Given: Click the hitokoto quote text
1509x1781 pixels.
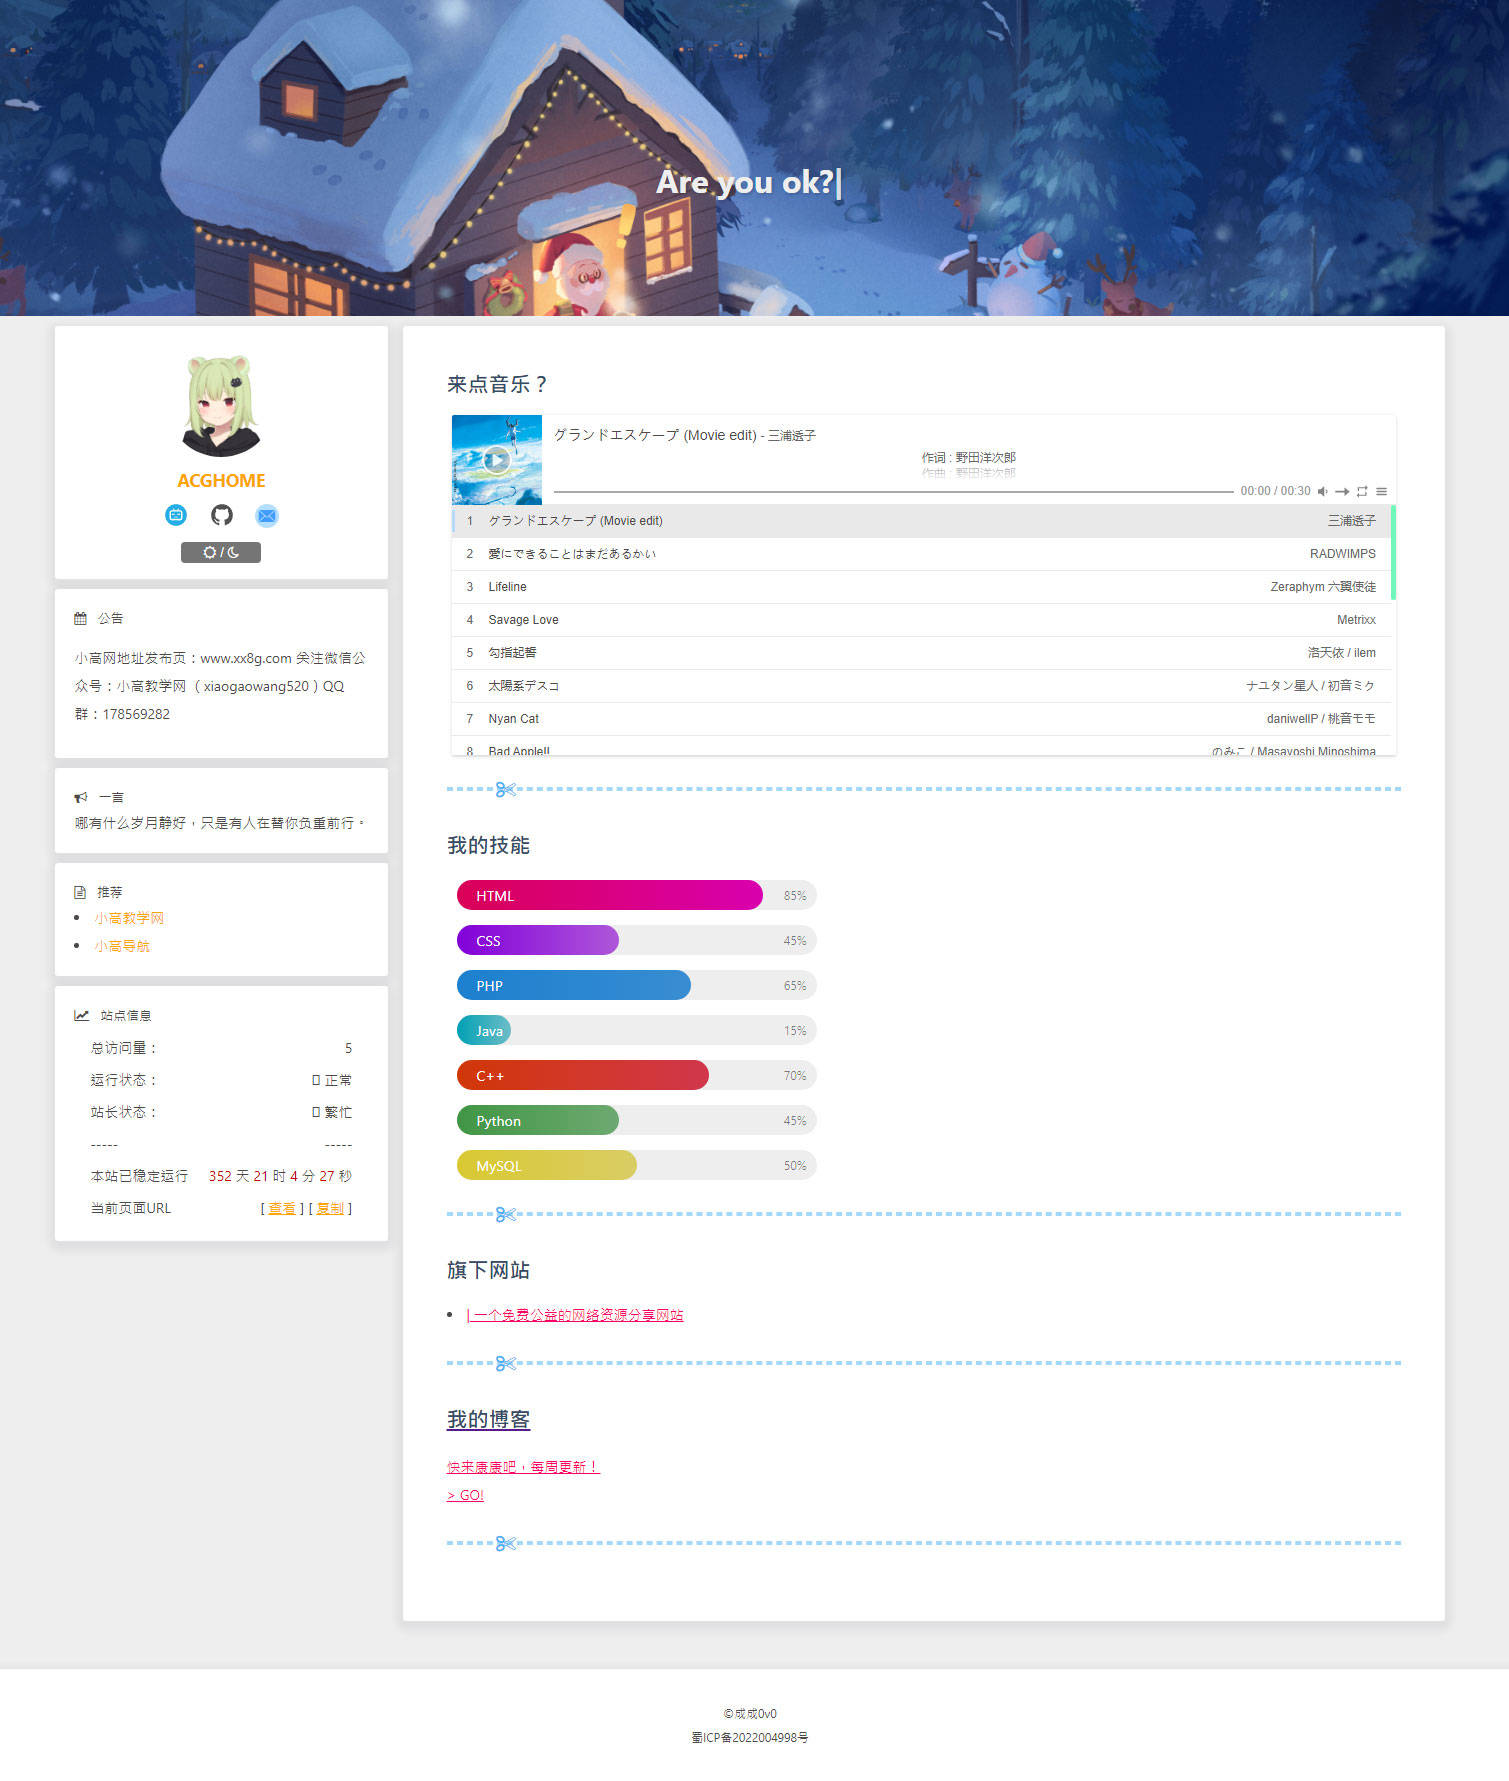Looking at the screenshot, I should coord(220,823).
